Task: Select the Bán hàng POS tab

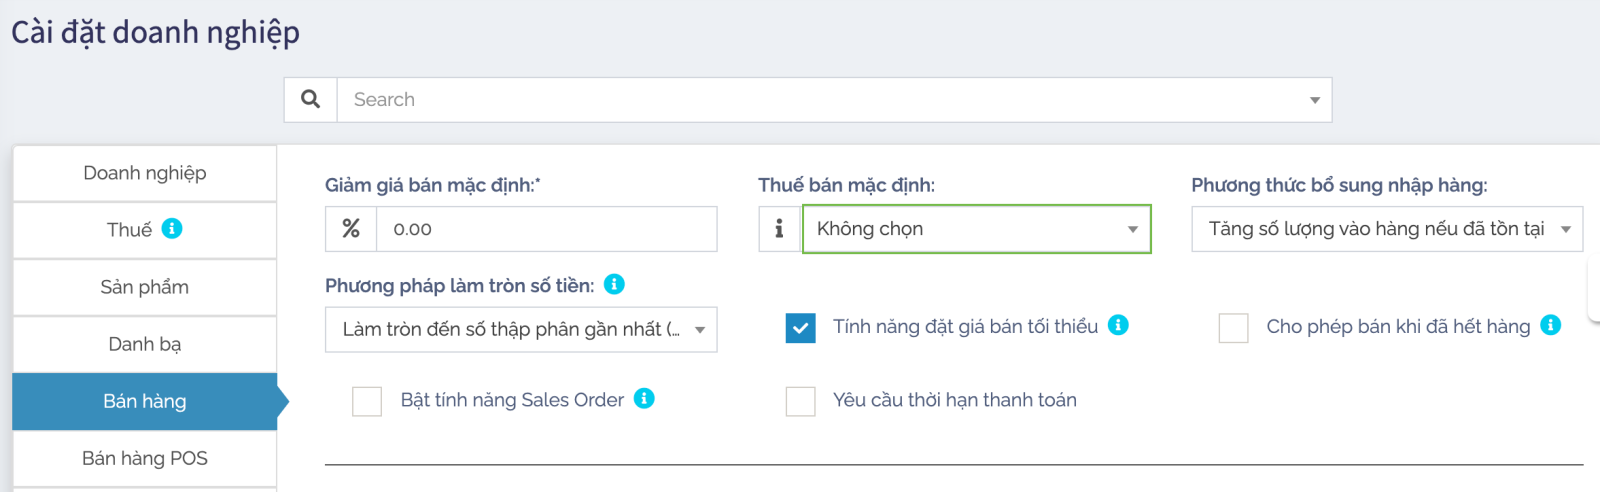Action: point(145,458)
